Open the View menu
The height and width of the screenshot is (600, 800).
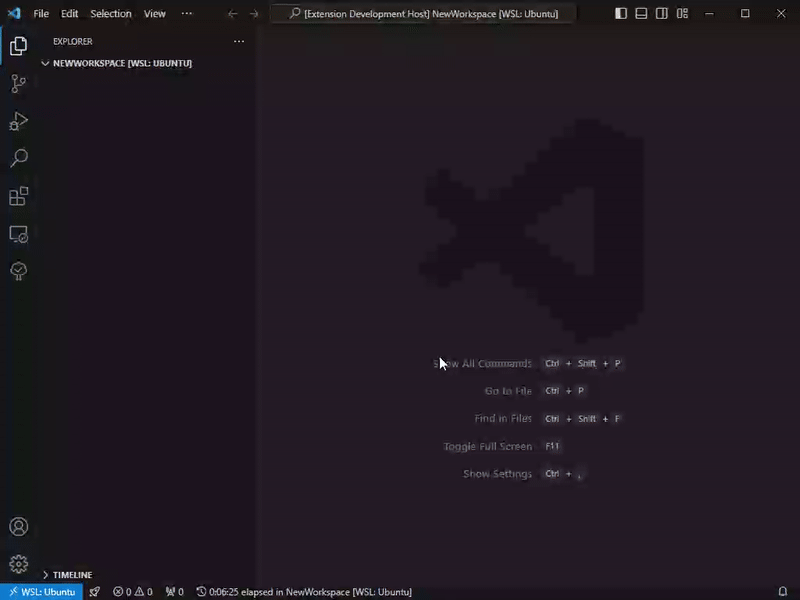point(155,14)
